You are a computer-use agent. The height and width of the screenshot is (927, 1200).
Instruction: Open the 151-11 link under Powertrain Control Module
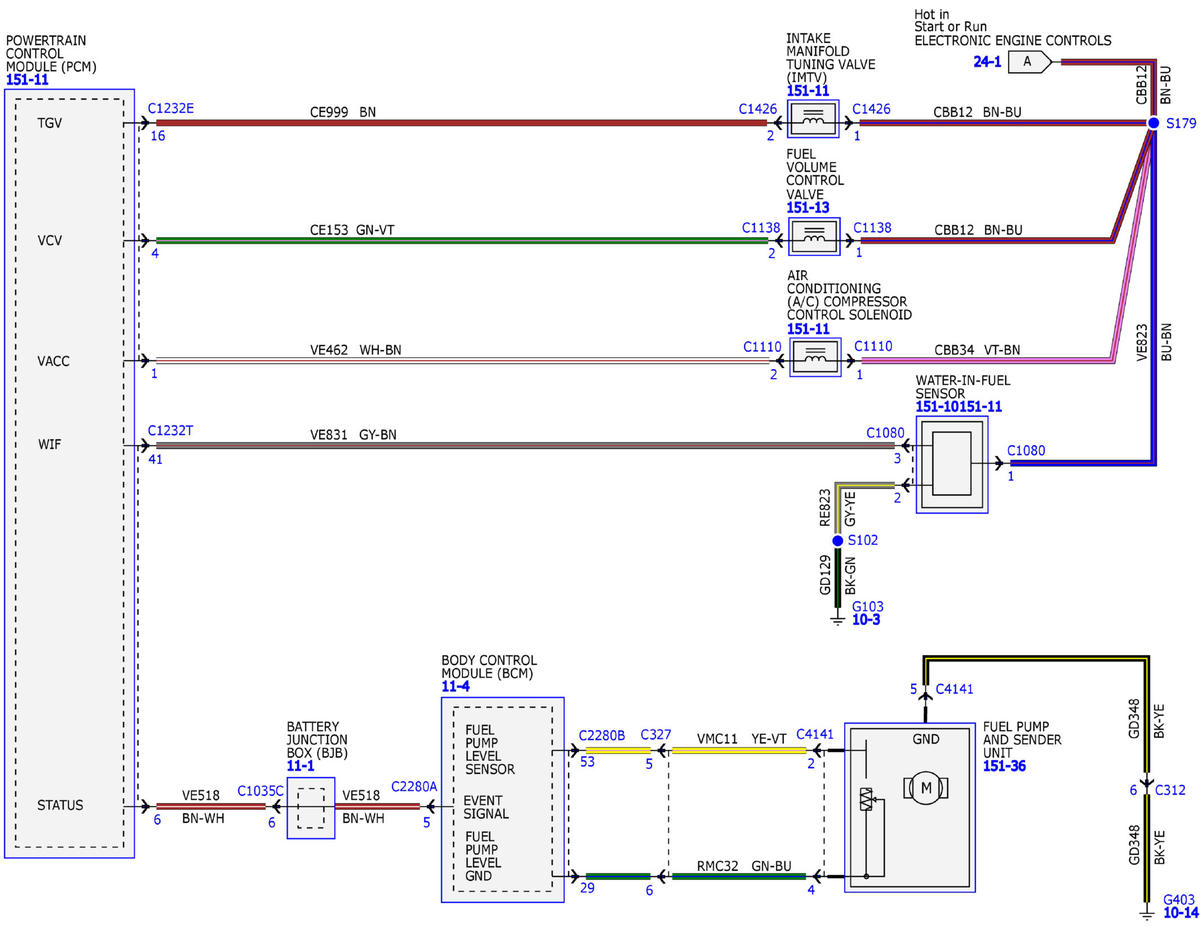[x=27, y=78]
